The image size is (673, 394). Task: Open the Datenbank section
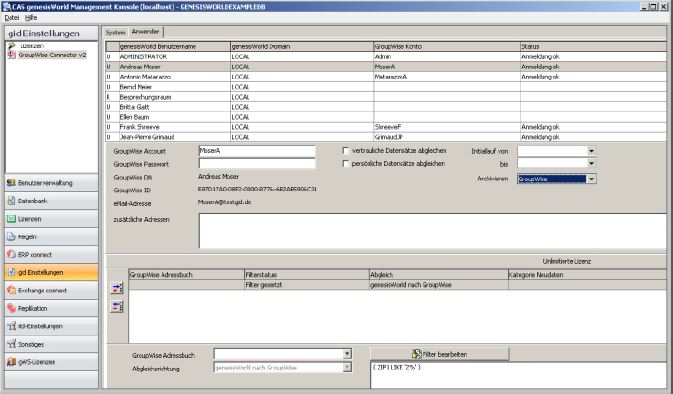[x=51, y=201]
